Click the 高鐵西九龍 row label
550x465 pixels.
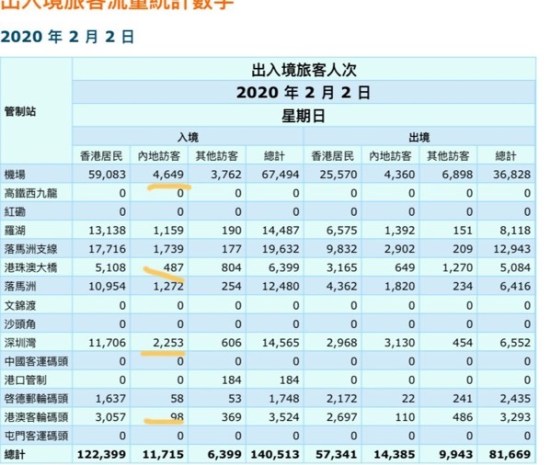click(31, 193)
